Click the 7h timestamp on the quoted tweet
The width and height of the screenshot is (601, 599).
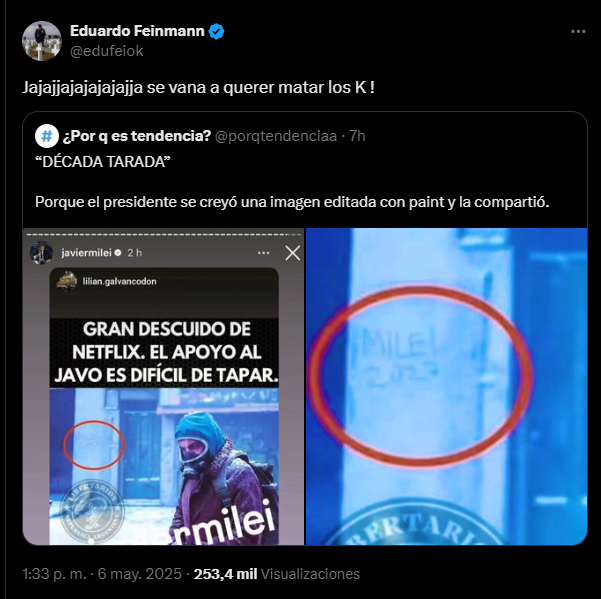(357, 136)
